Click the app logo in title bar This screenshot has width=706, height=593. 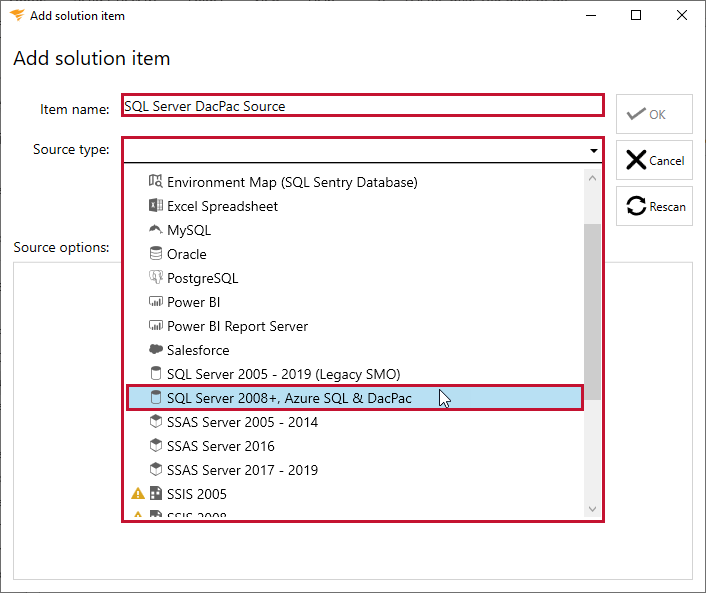(17, 15)
